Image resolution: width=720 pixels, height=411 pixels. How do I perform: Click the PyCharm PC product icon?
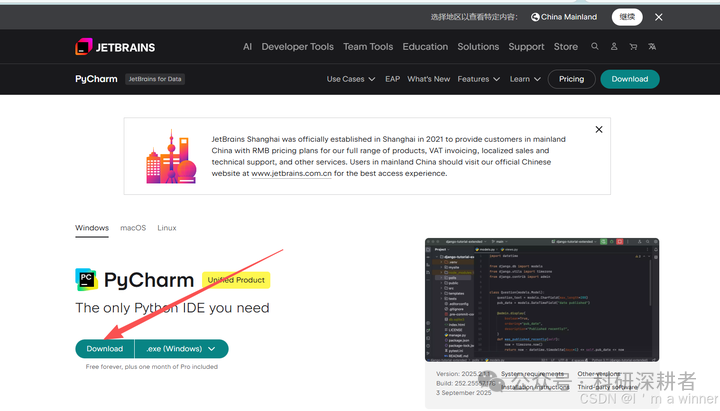(86, 280)
